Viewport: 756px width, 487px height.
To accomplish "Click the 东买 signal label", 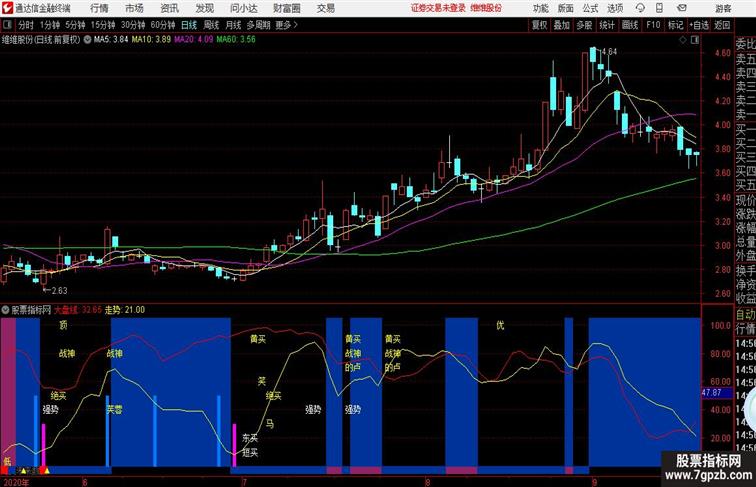I will [x=250, y=438].
